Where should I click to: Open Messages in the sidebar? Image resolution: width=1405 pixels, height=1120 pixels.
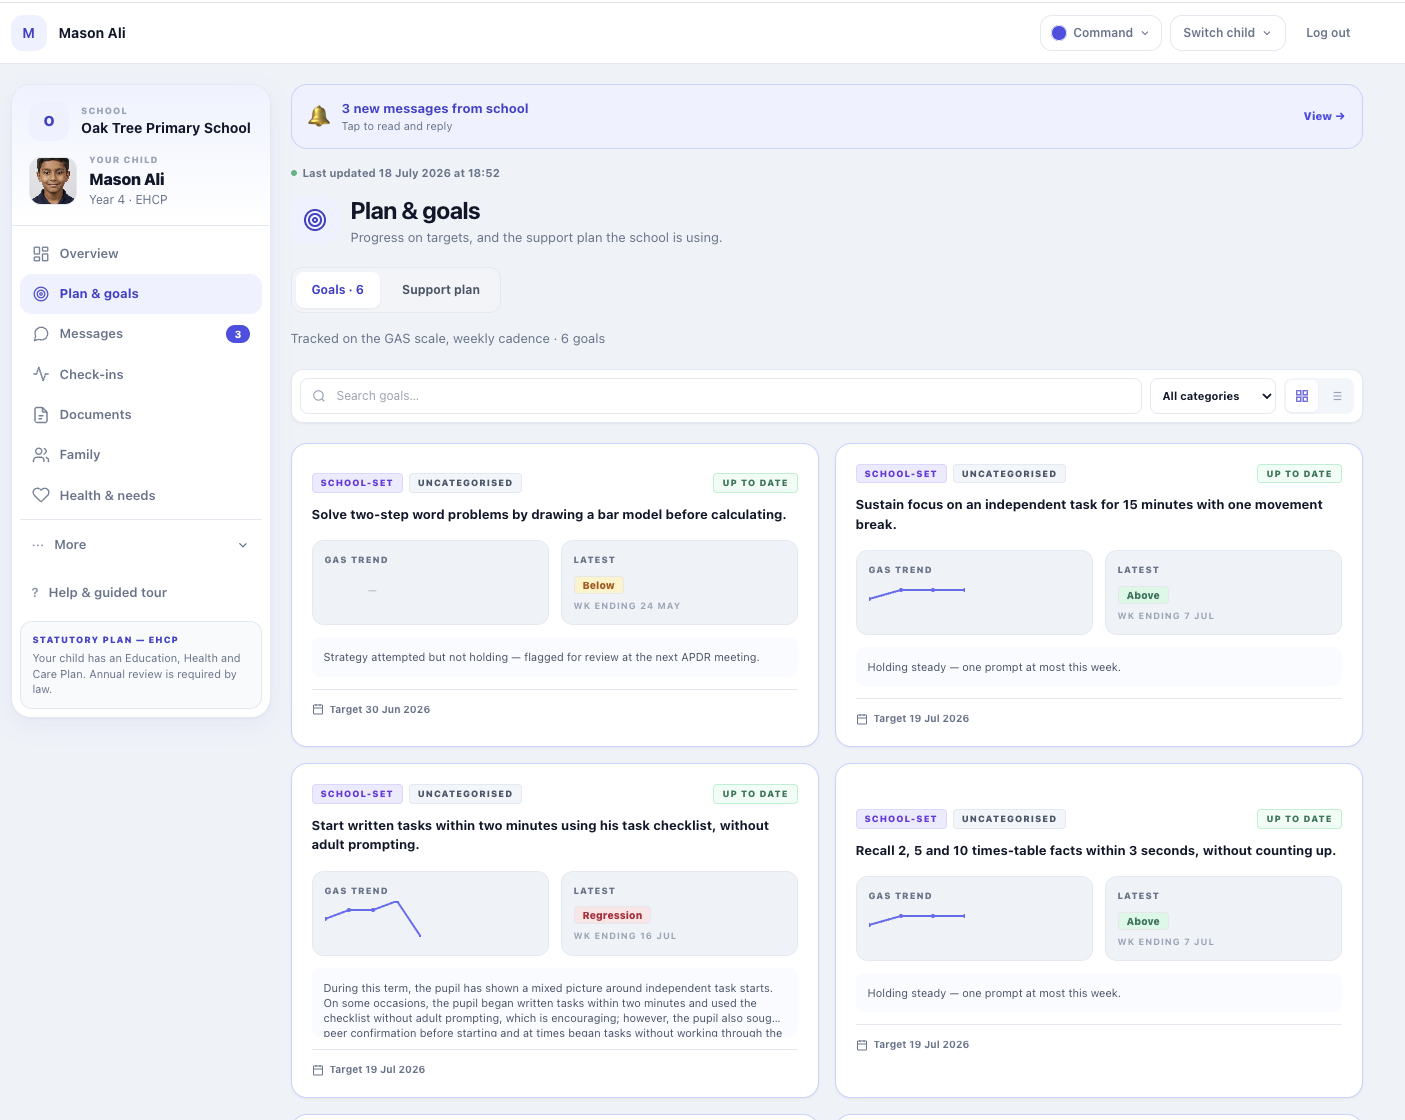click(x=141, y=334)
